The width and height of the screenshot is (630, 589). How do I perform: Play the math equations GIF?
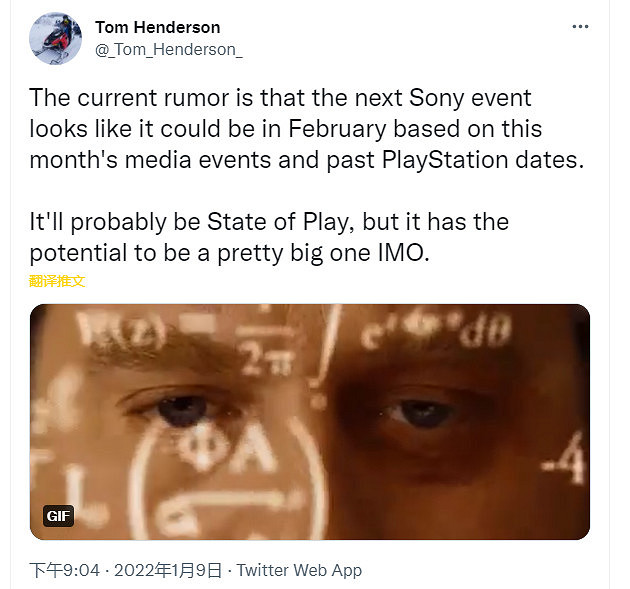(x=310, y=422)
